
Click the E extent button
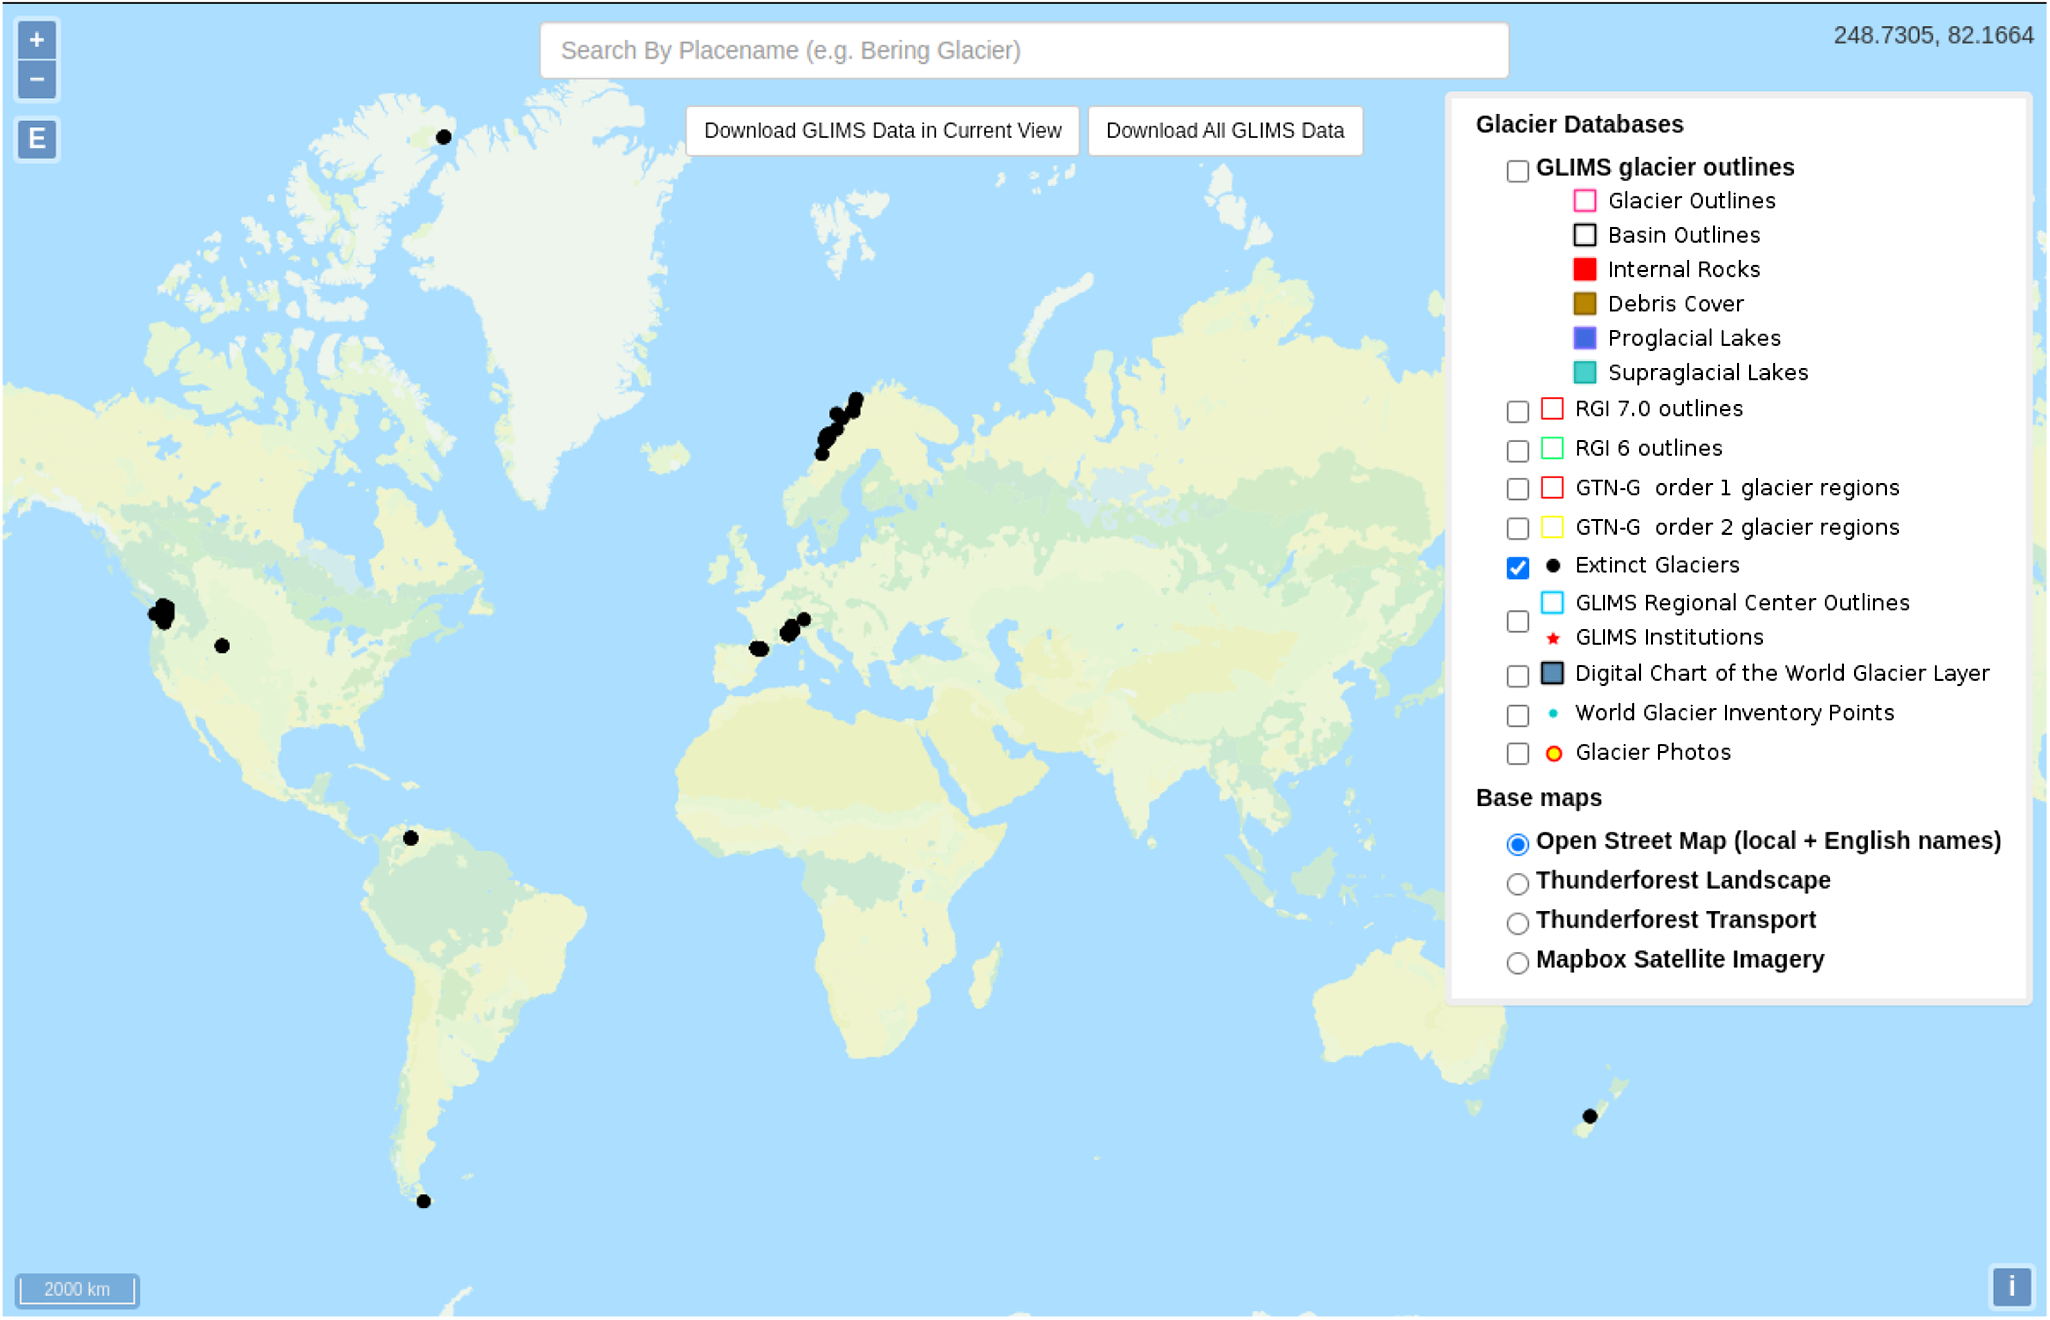(37, 138)
